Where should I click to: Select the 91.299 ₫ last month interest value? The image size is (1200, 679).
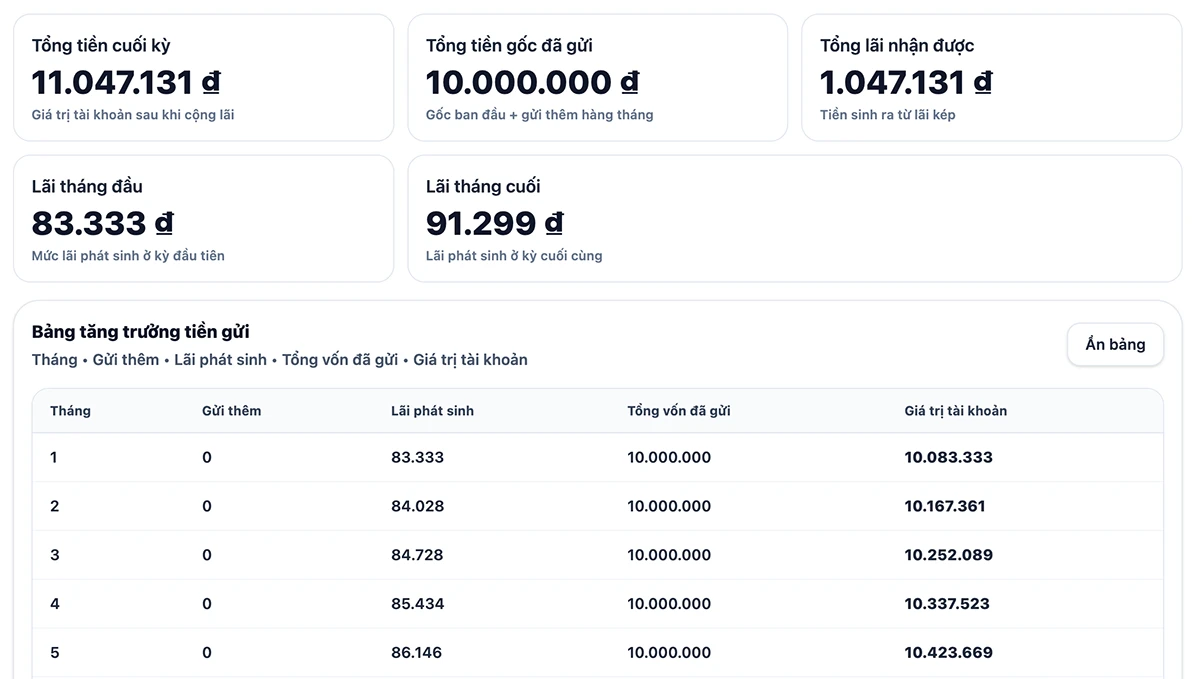coord(495,223)
